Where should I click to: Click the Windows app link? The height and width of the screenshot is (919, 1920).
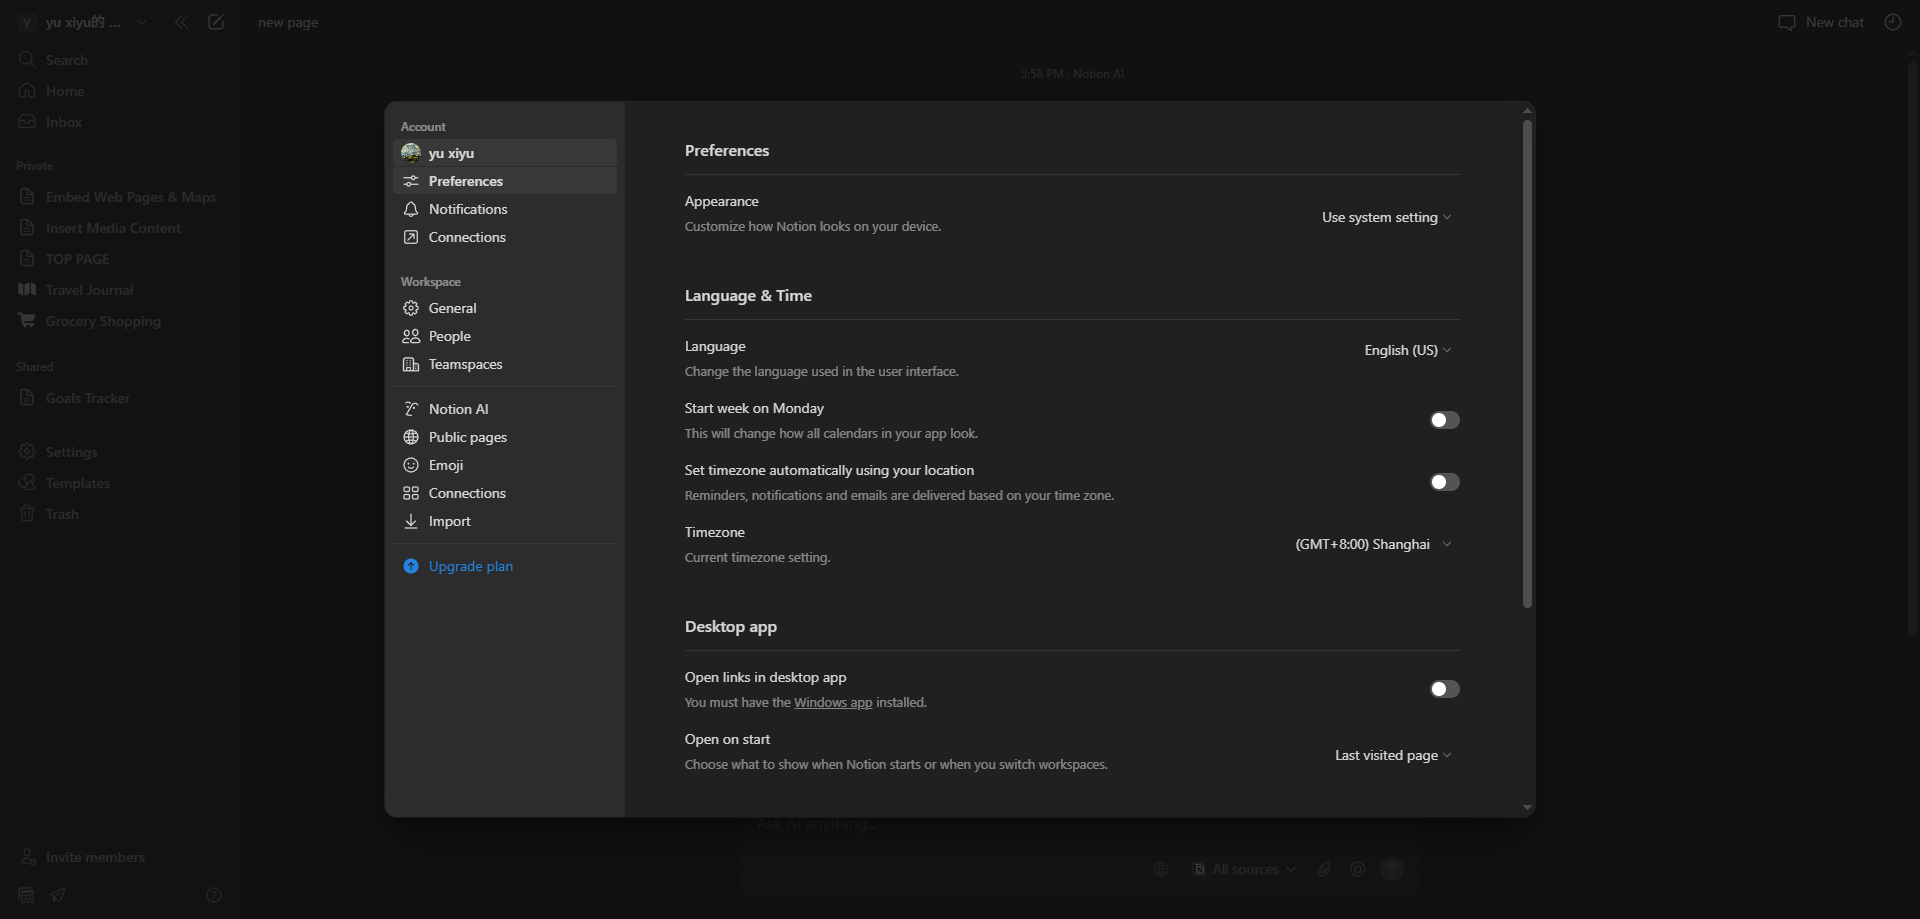[833, 703]
